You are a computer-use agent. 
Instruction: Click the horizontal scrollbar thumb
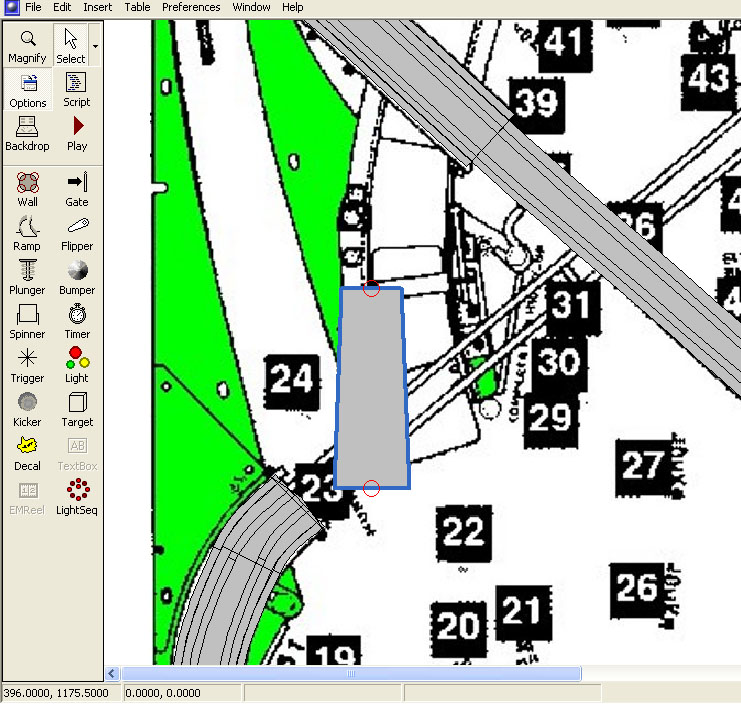pyautogui.click(x=350, y=674)
